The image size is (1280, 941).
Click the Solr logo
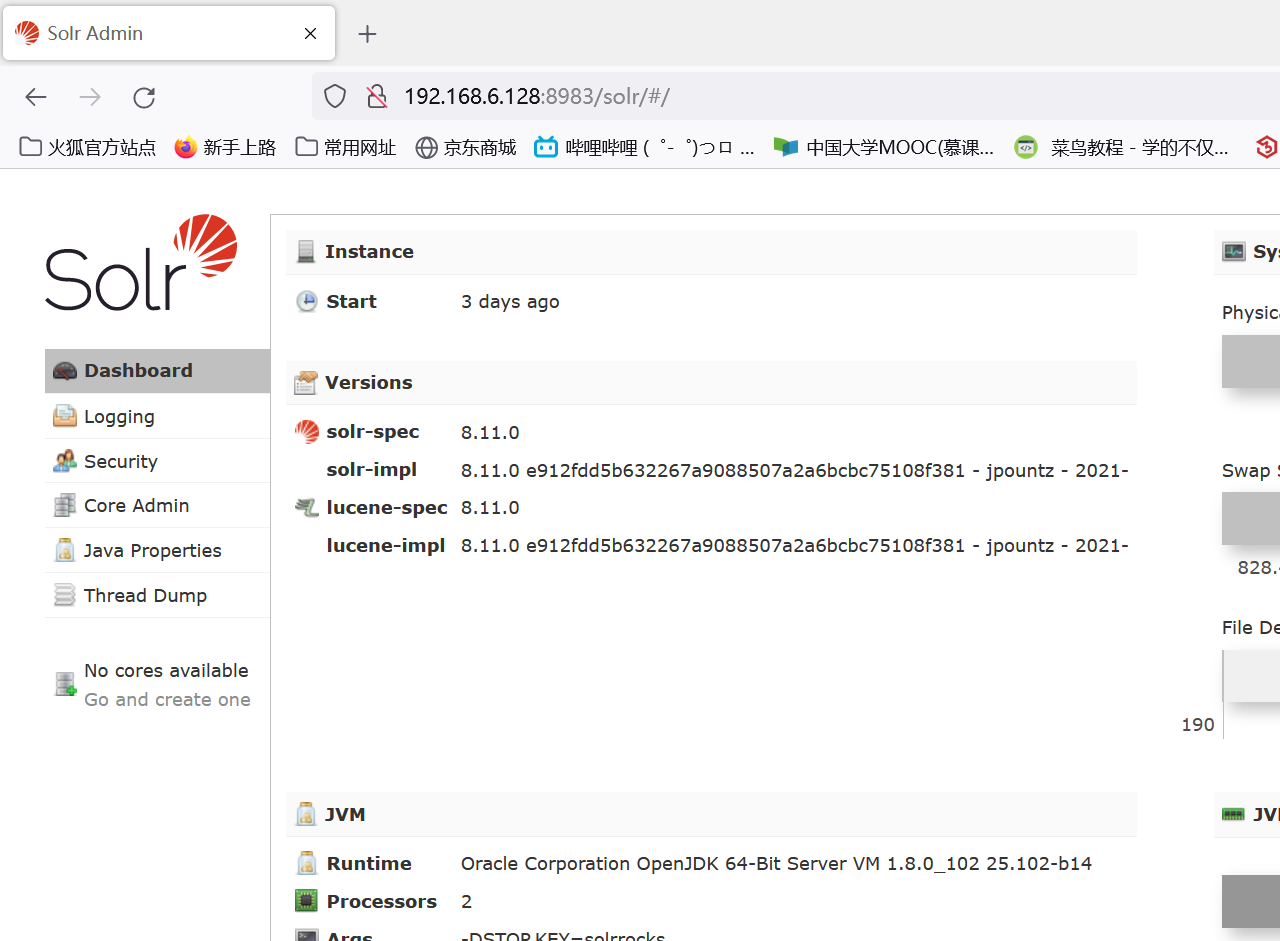[x=141, y=262]
